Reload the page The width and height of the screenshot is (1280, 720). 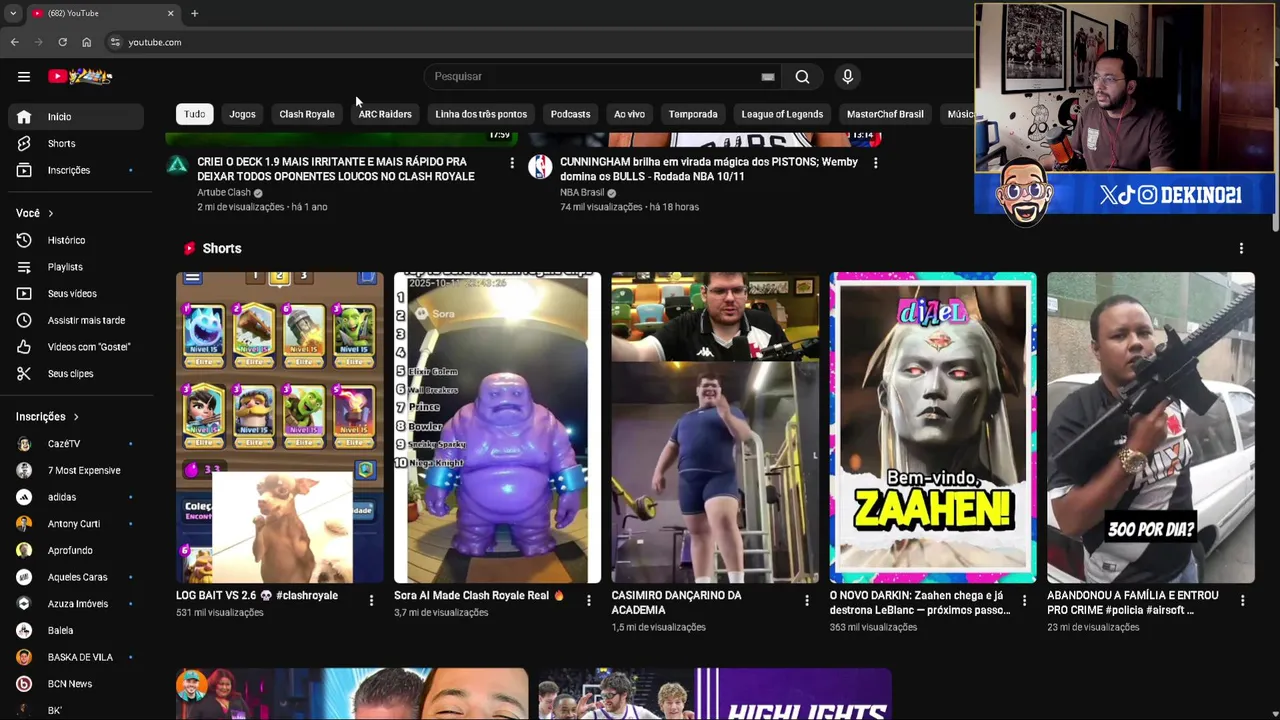point(62,42)
